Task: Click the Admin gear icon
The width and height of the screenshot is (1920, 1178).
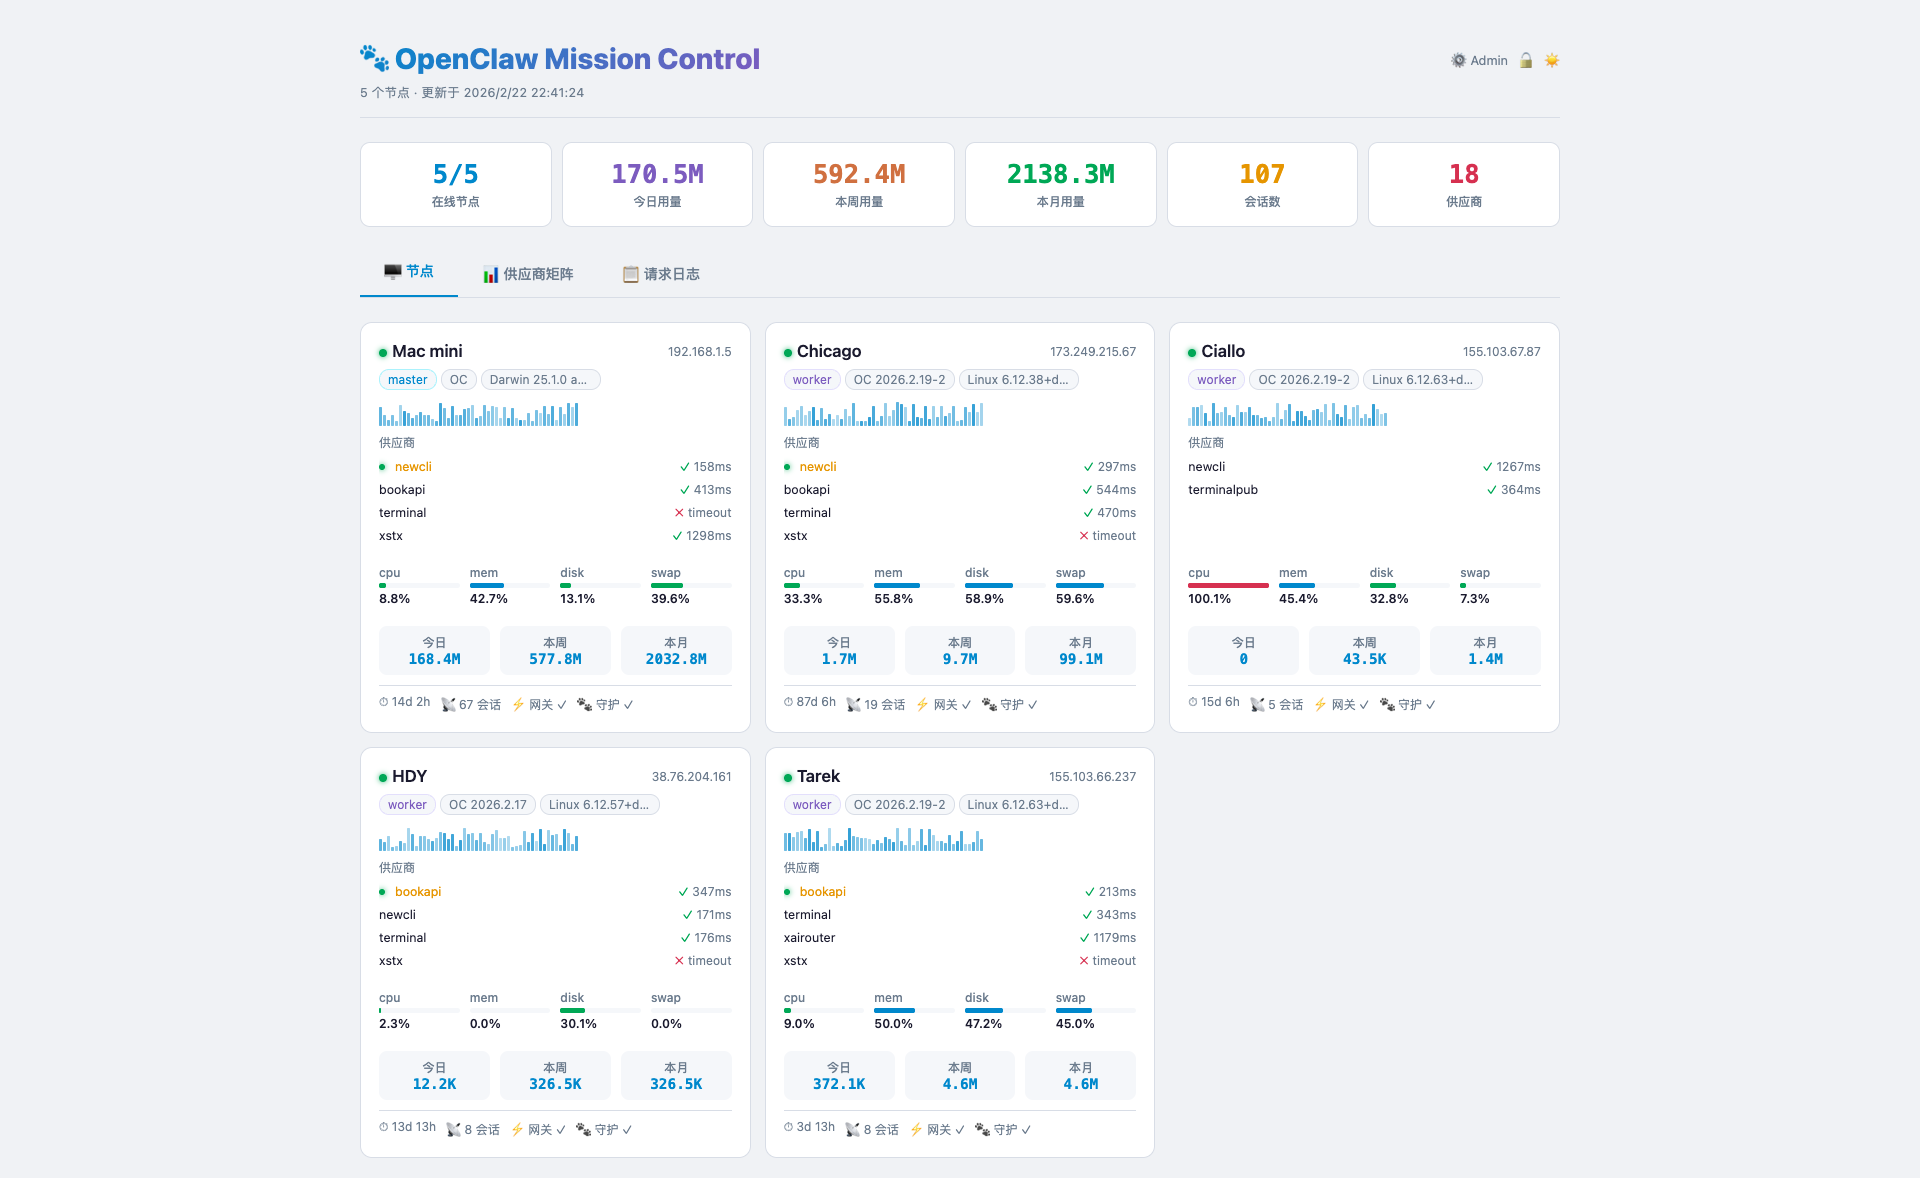Action: 1458,61
